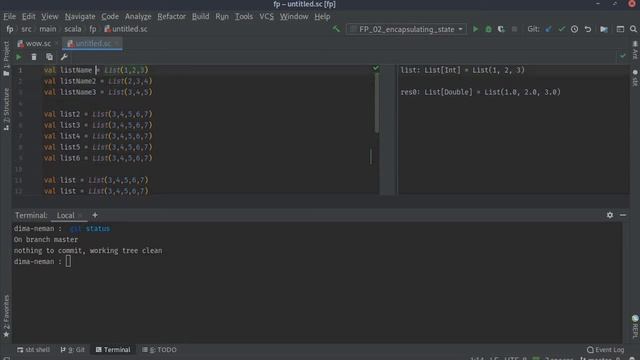Run the worksheet with green play icon
Screen dimensions: 640x360
(x=19, y=57)
